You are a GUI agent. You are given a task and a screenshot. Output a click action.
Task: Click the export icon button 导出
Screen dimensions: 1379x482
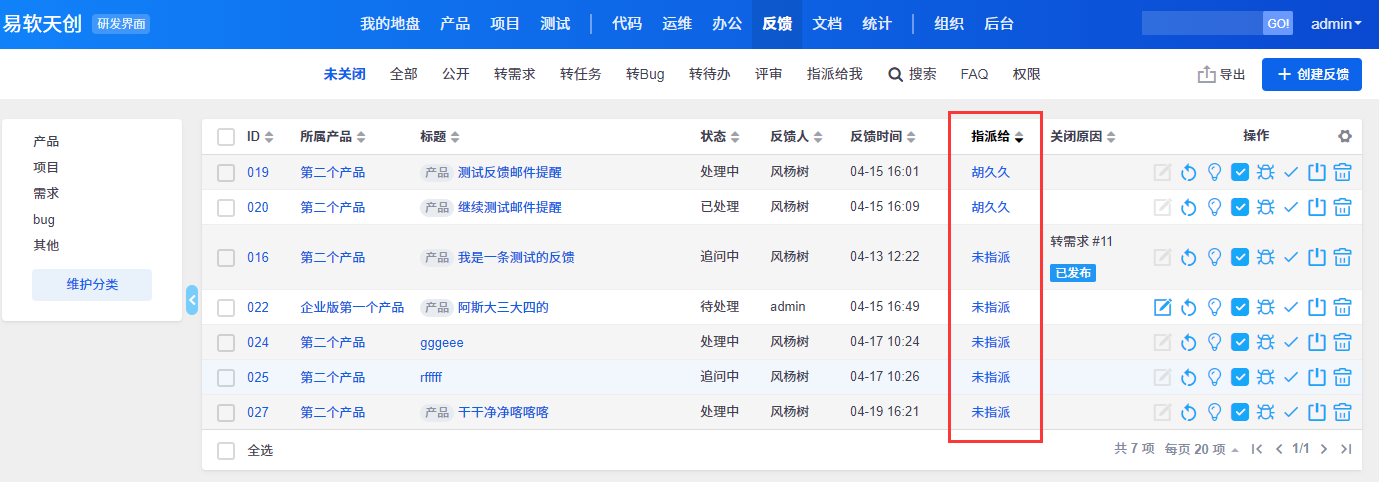coord(1221,74)
